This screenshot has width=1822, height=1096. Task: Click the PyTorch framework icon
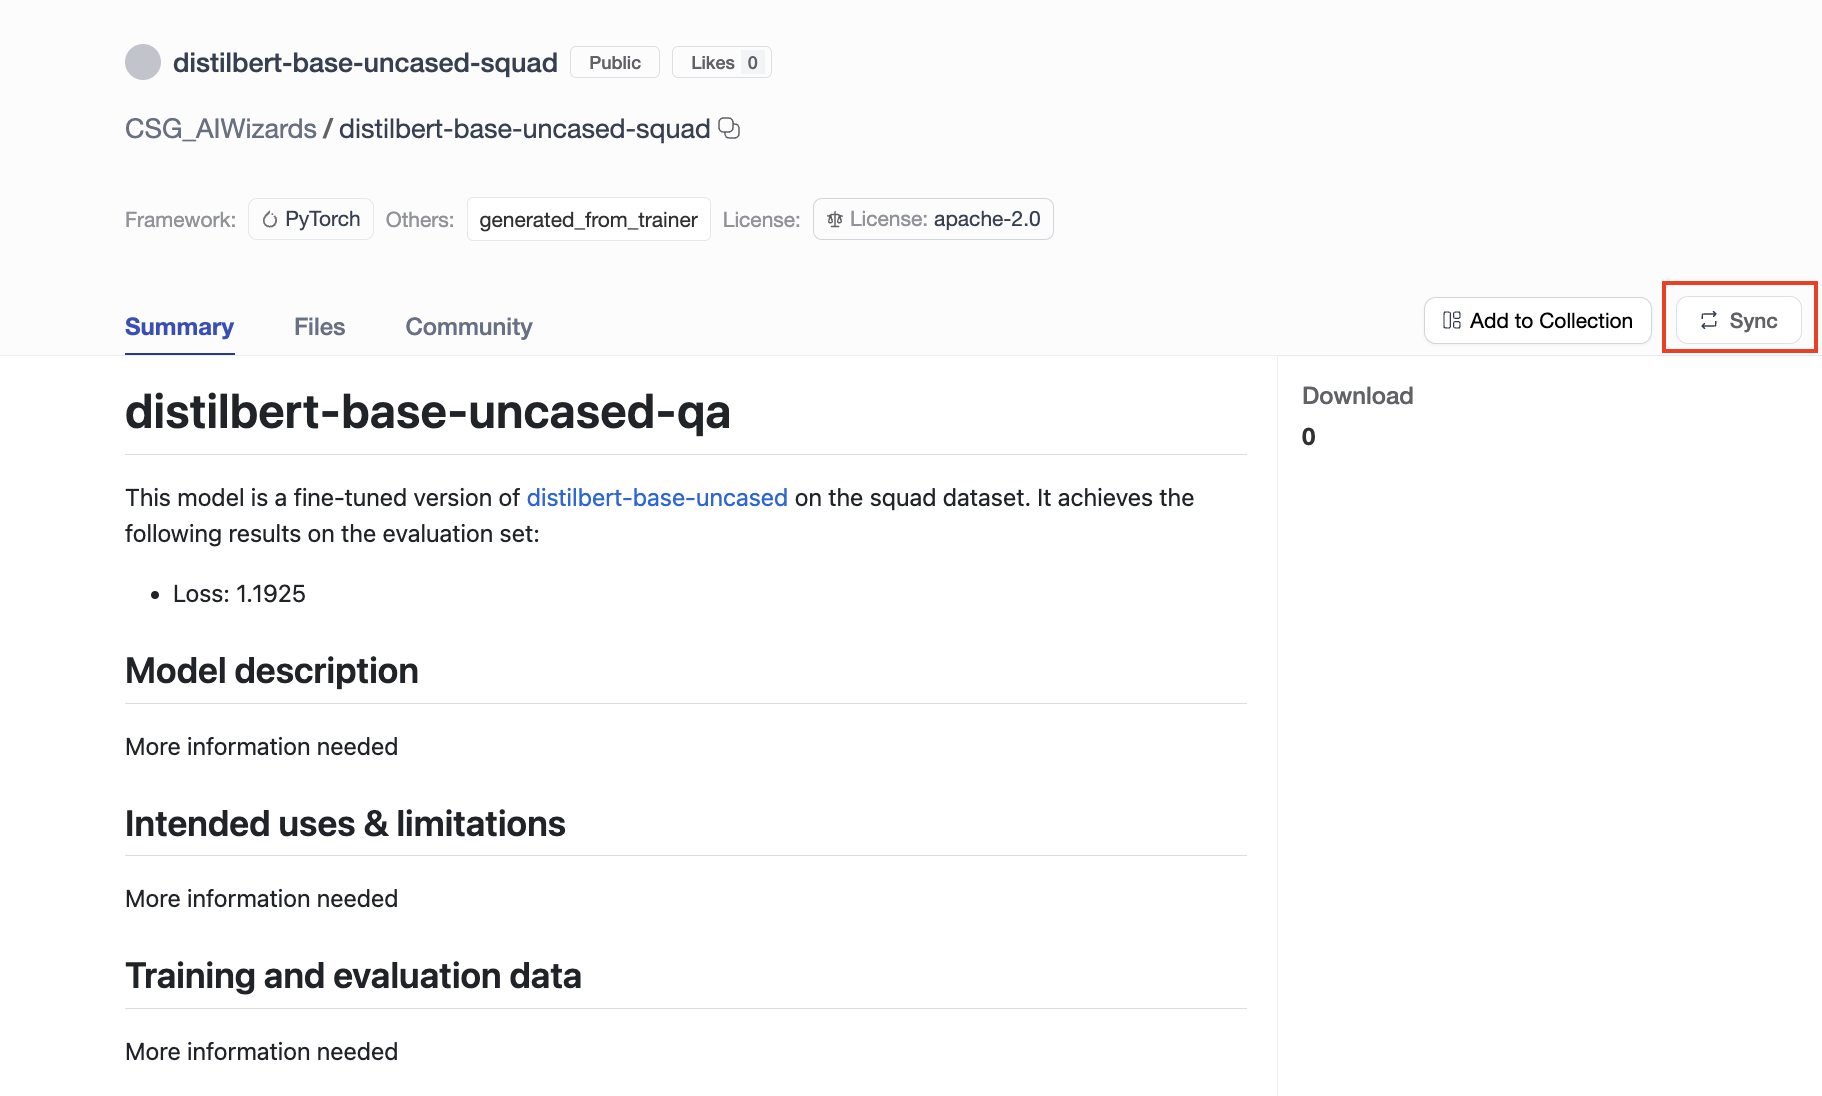270,220
